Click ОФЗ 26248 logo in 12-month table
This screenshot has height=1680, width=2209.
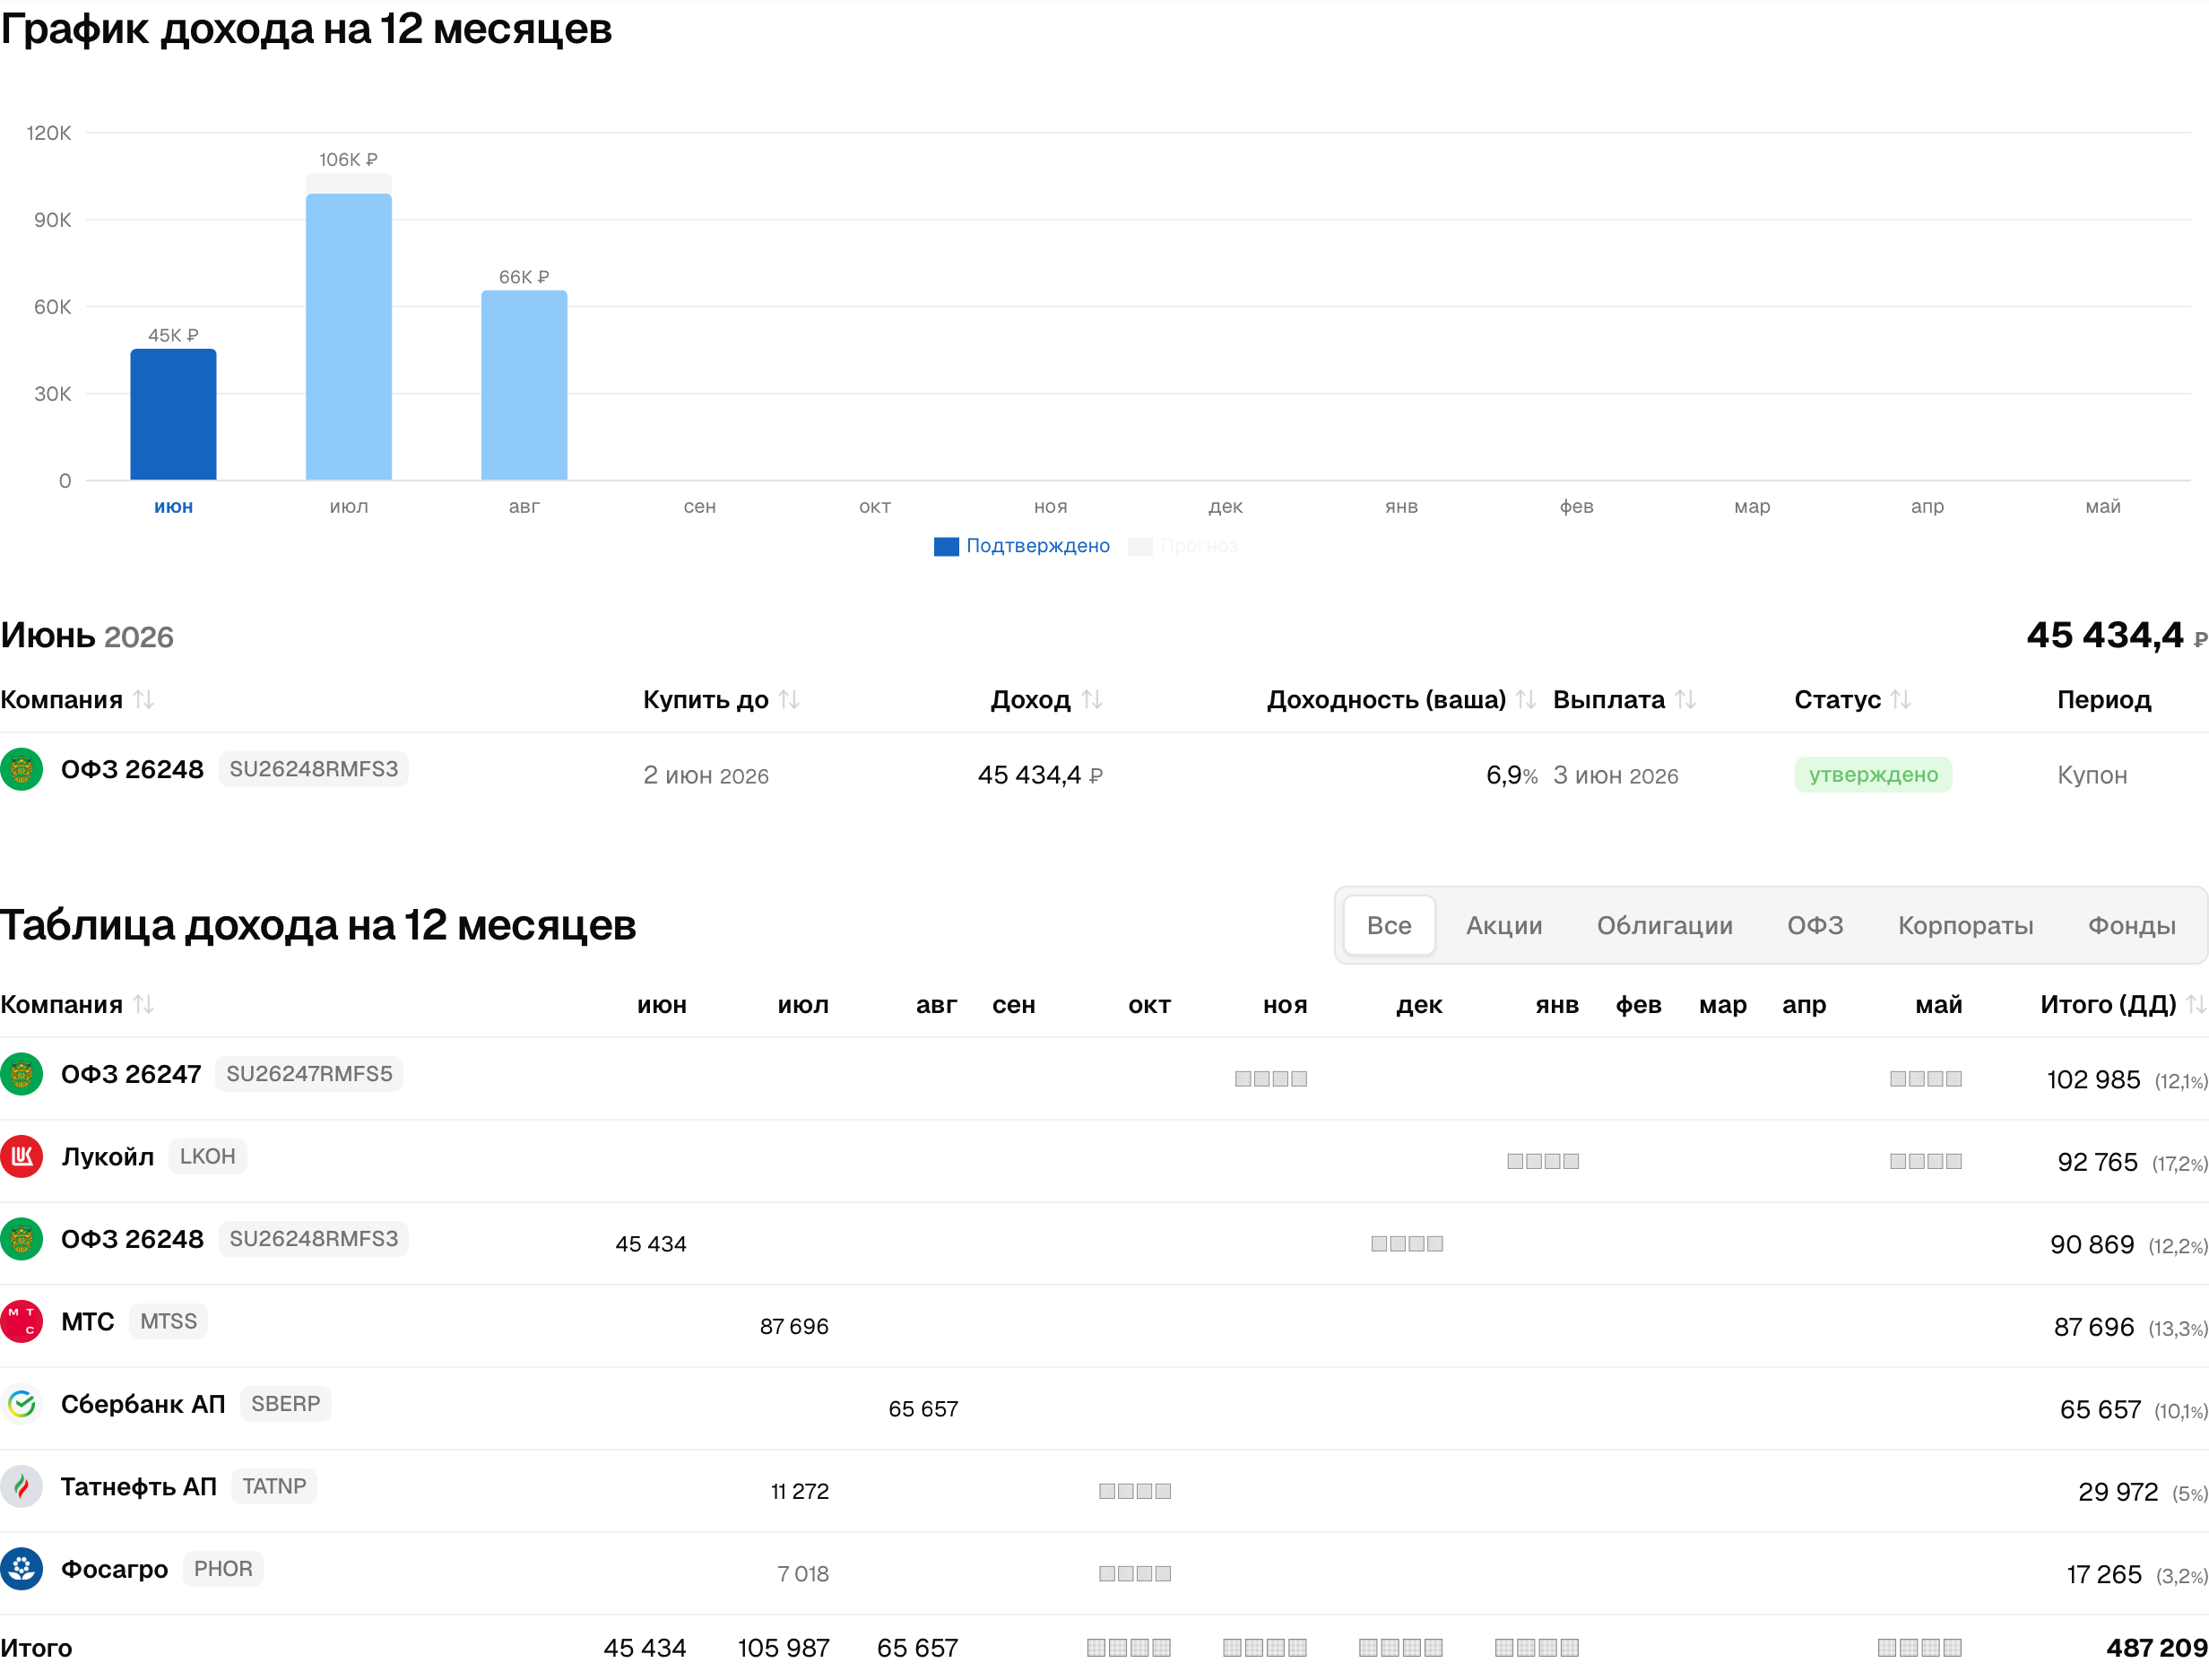pos(22,1240)
